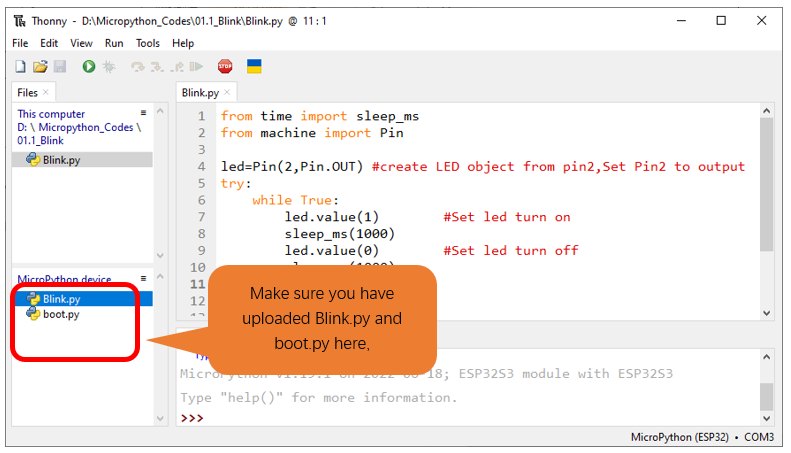Click the Ukraine flag icon
The width and height of the screenshot is (791, 453).
click(x=254, y=66)
